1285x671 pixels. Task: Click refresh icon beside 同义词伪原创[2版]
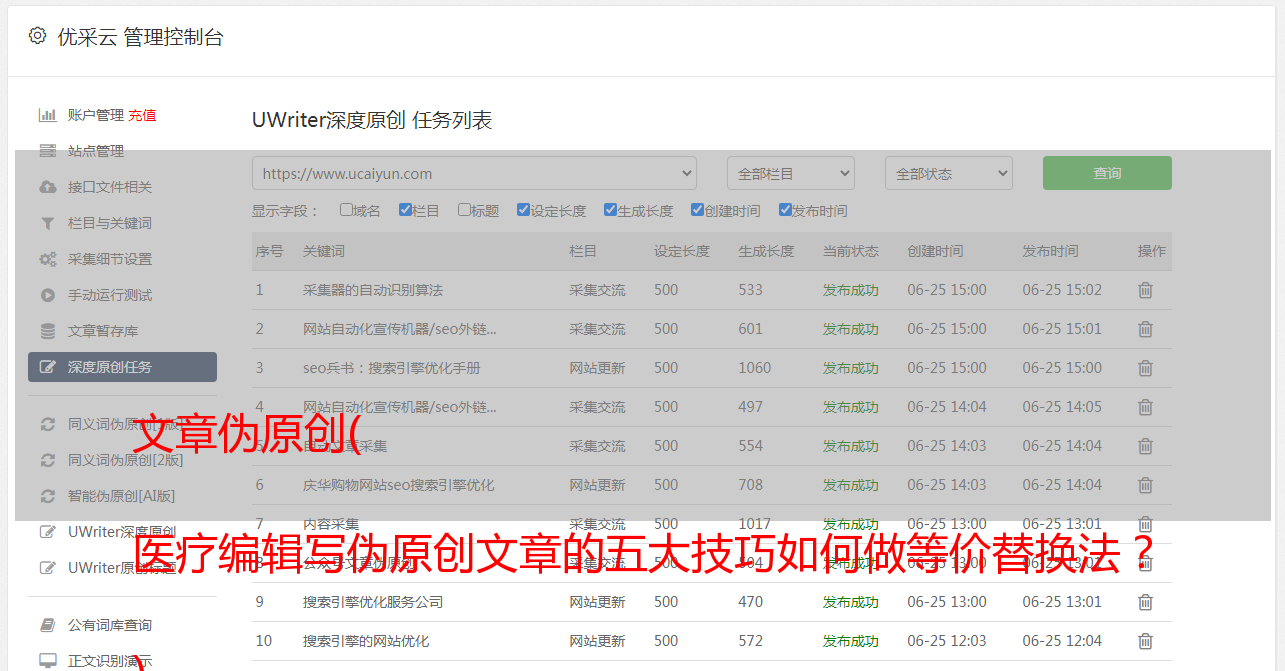47,460
